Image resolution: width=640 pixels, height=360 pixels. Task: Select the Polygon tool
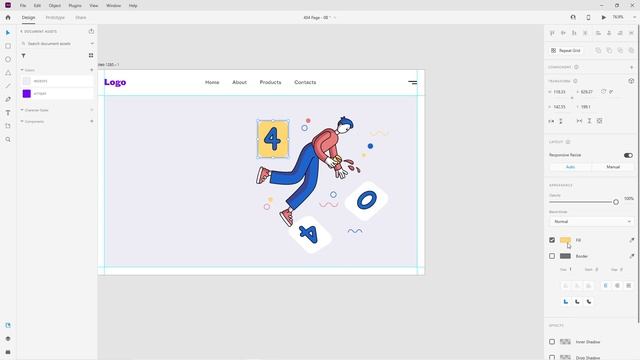pos(8,73)
